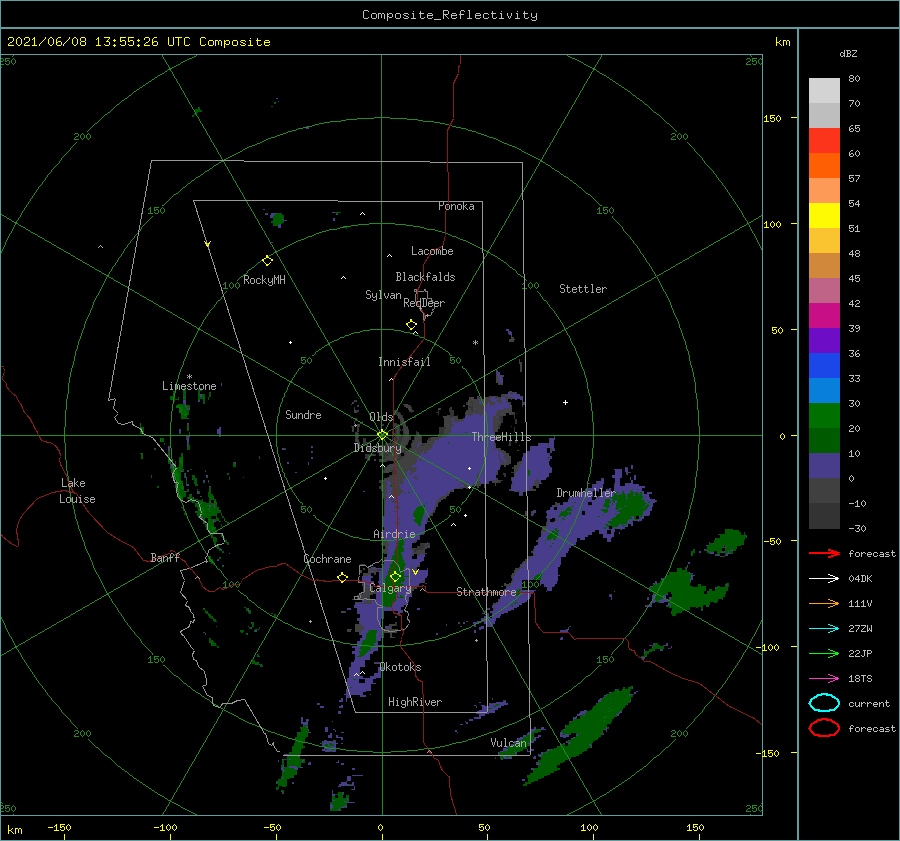Select the 65 dBZ red color swatch

pos(824,140)
